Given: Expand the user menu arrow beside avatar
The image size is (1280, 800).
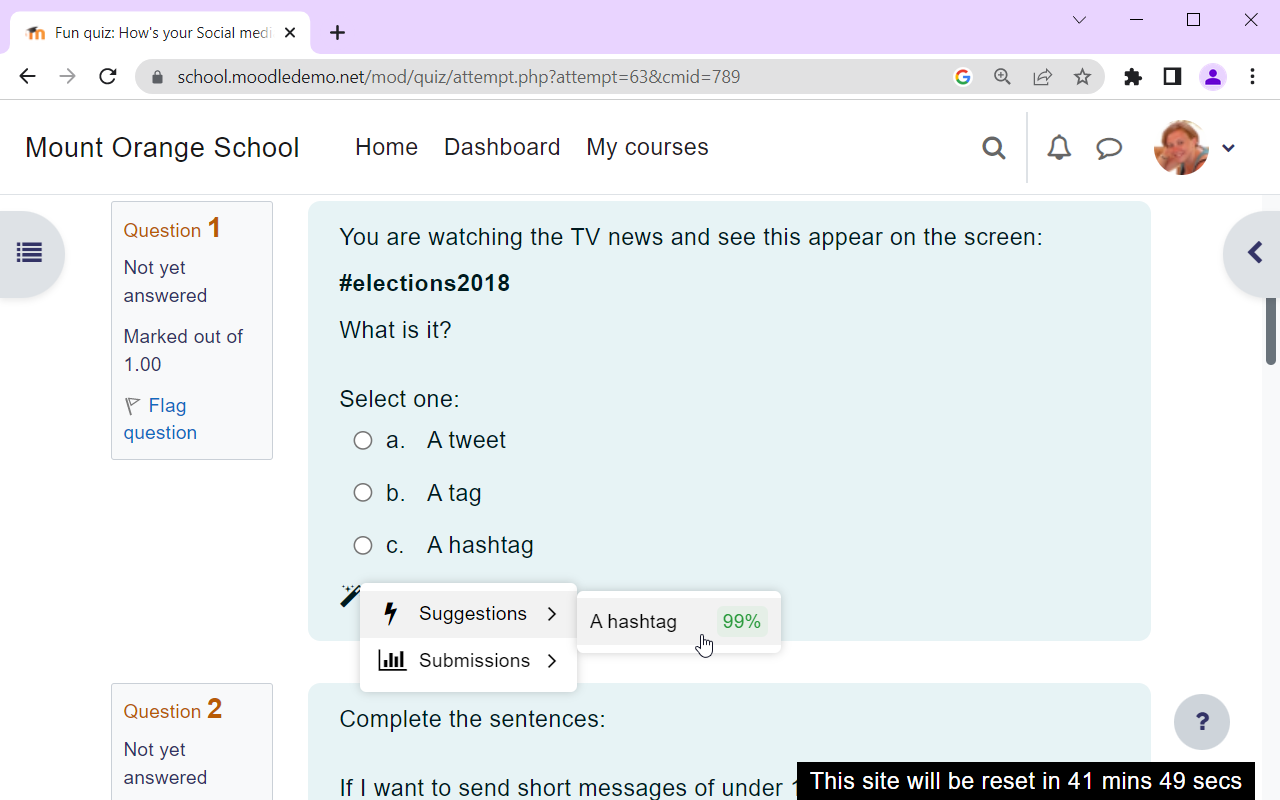Looking at the screenshot, I should [1229, 148].
